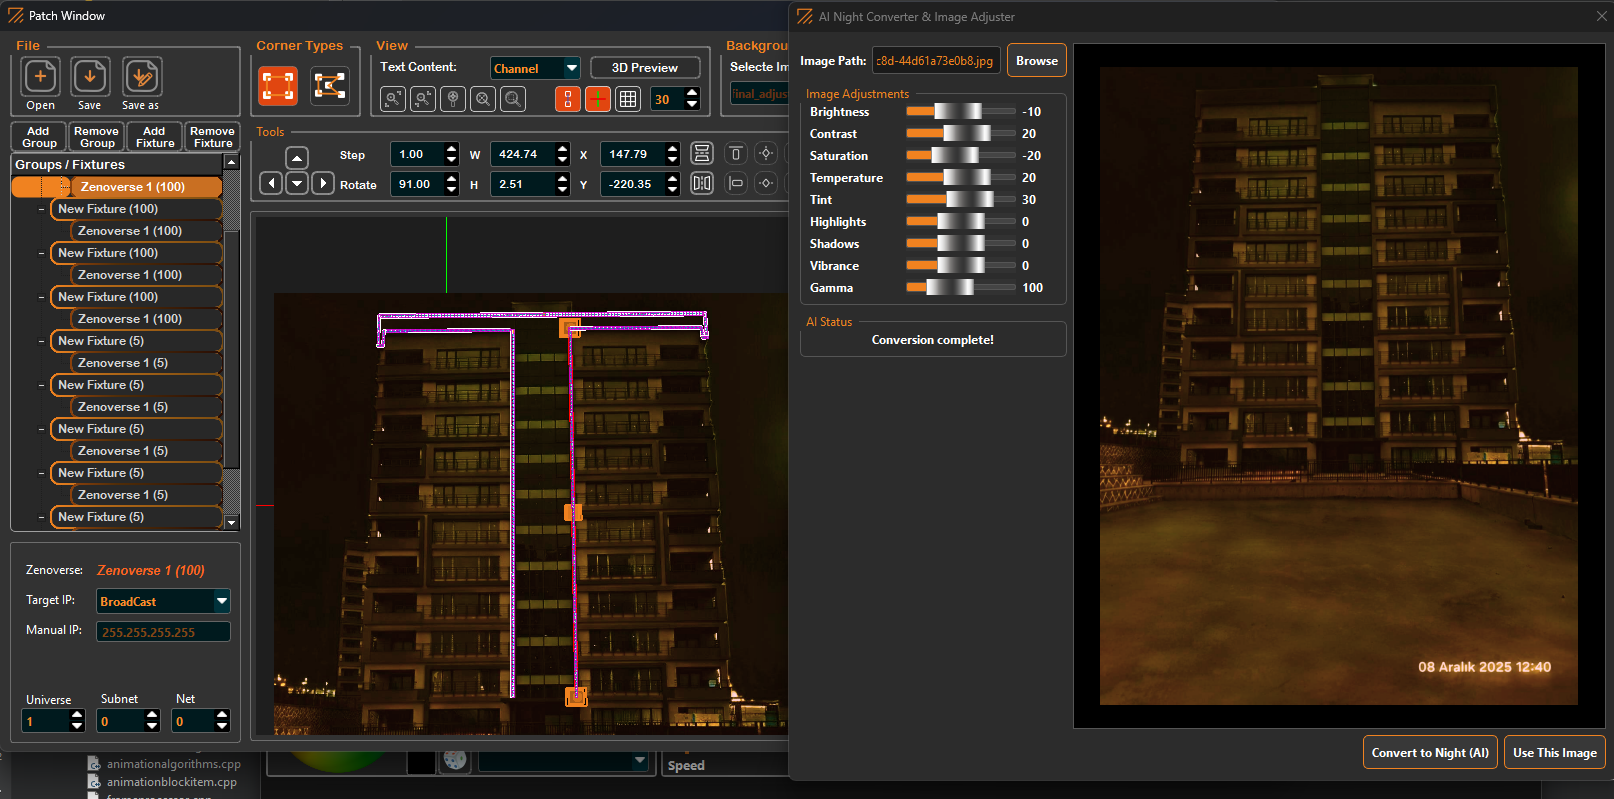Click the Manual IP input field
This screenshot has width=1614, height=799.
point(163,632)
